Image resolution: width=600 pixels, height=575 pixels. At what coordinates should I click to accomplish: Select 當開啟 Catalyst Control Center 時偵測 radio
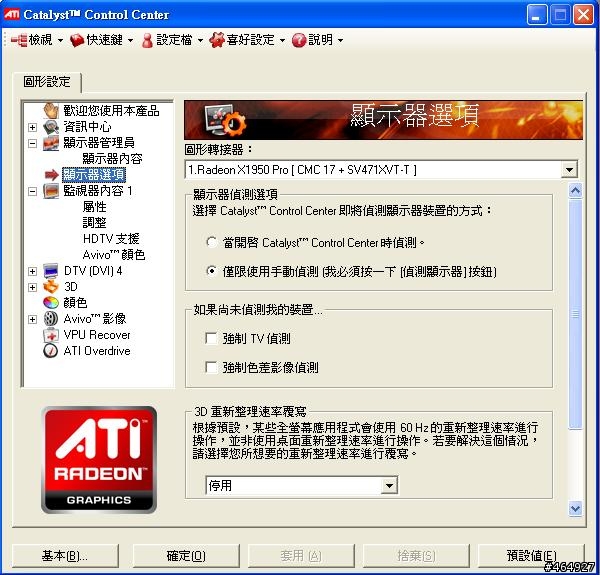(x=211, y=242)
